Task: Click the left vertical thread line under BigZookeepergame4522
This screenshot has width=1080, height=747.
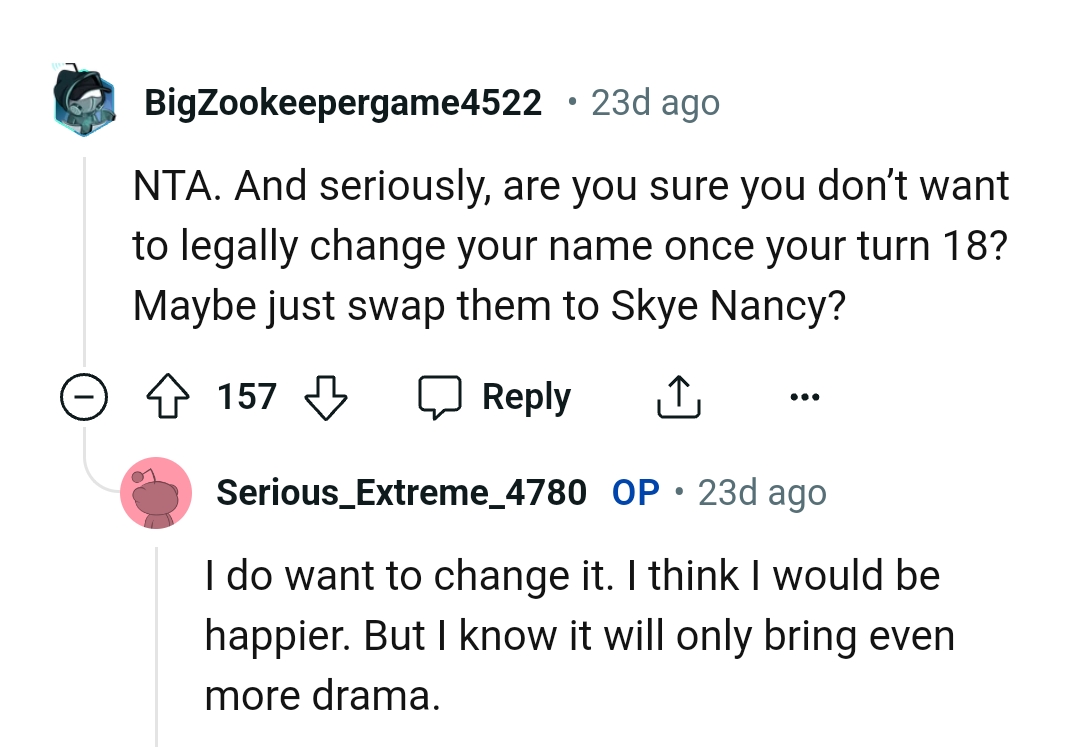Action: [x=84, y=260]
